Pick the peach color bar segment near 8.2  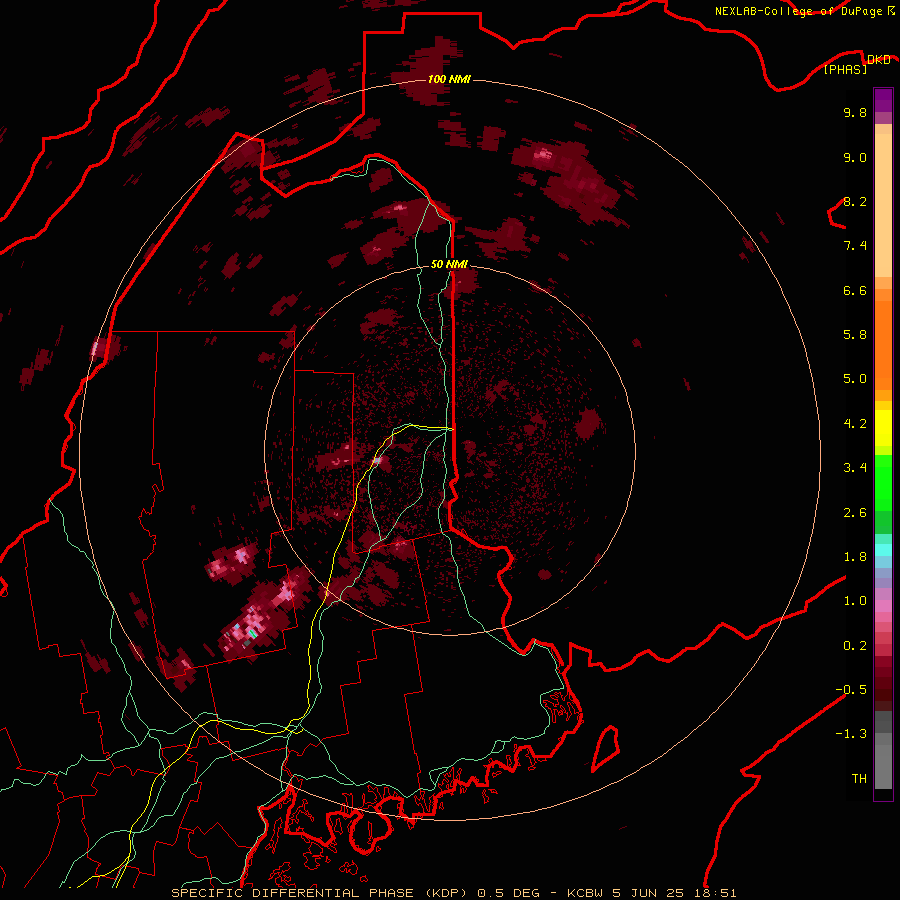tap(883, 205)
